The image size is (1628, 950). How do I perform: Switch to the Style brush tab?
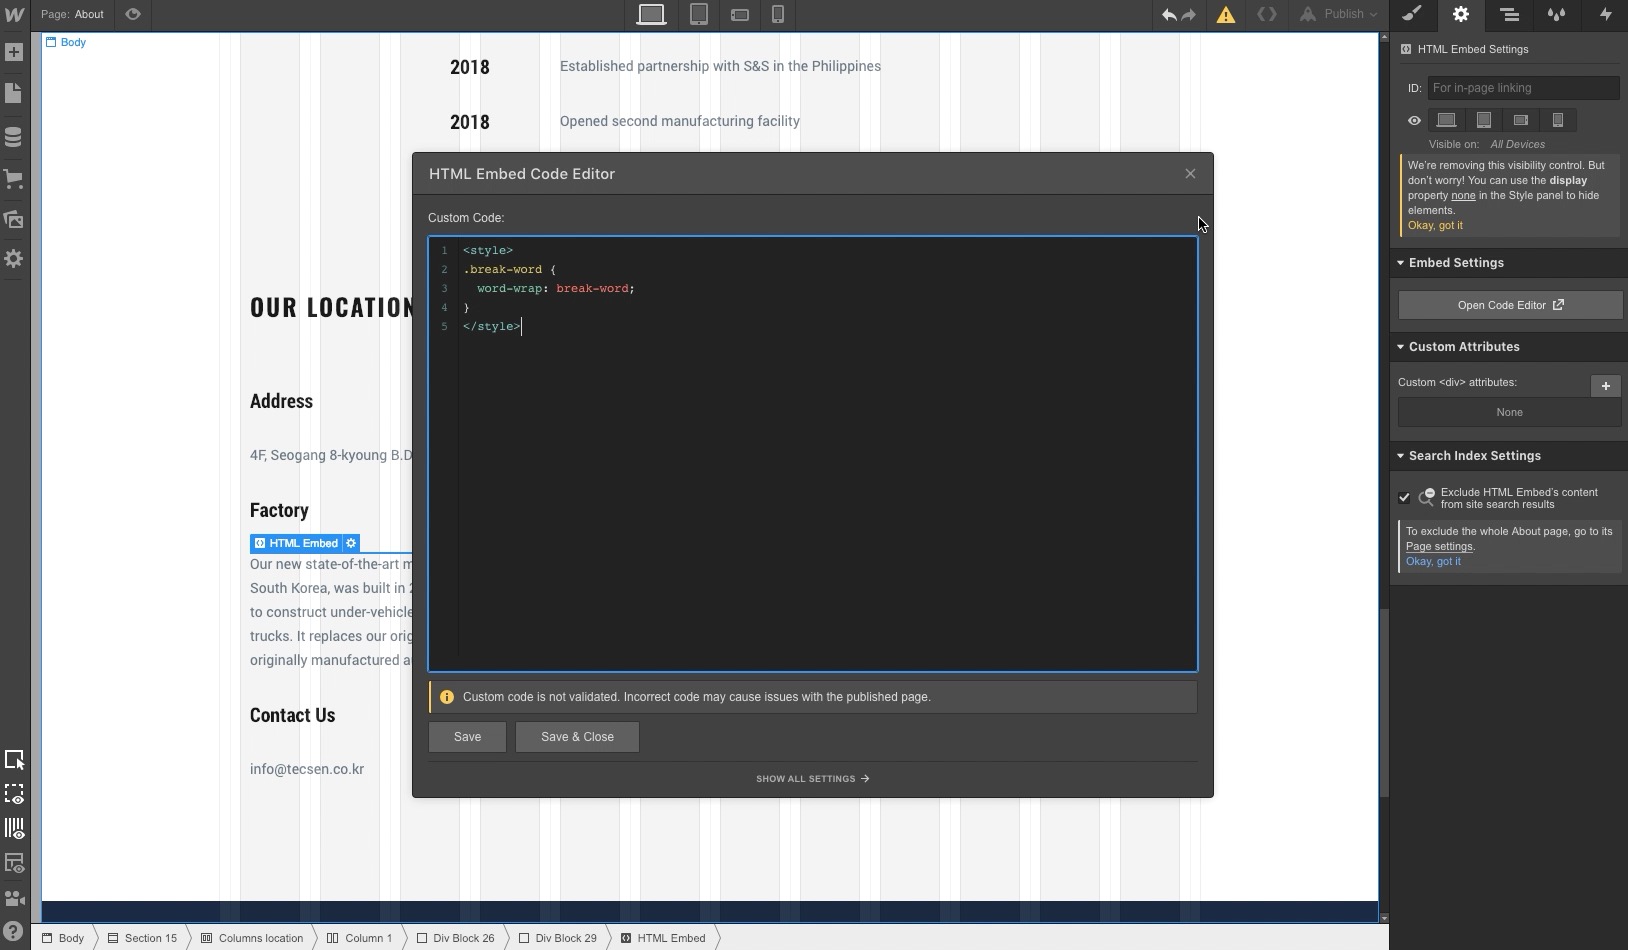tap(1411, 14)
